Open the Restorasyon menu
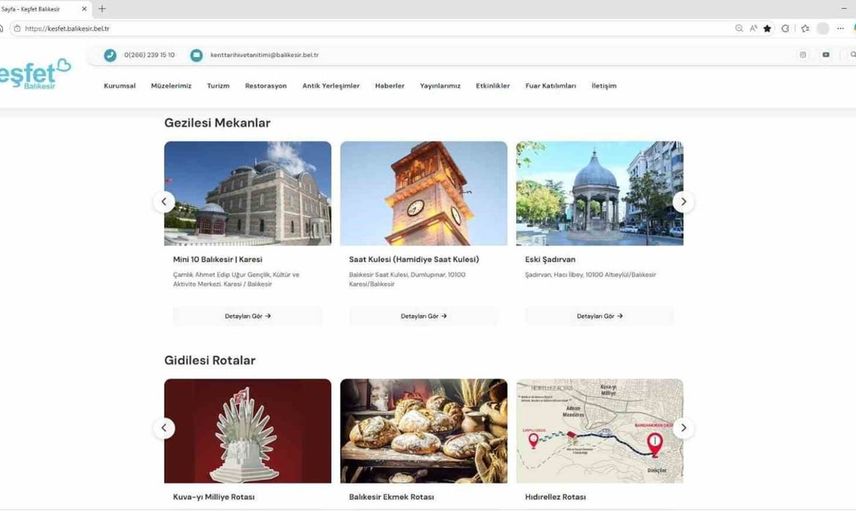 pos(266,86)
